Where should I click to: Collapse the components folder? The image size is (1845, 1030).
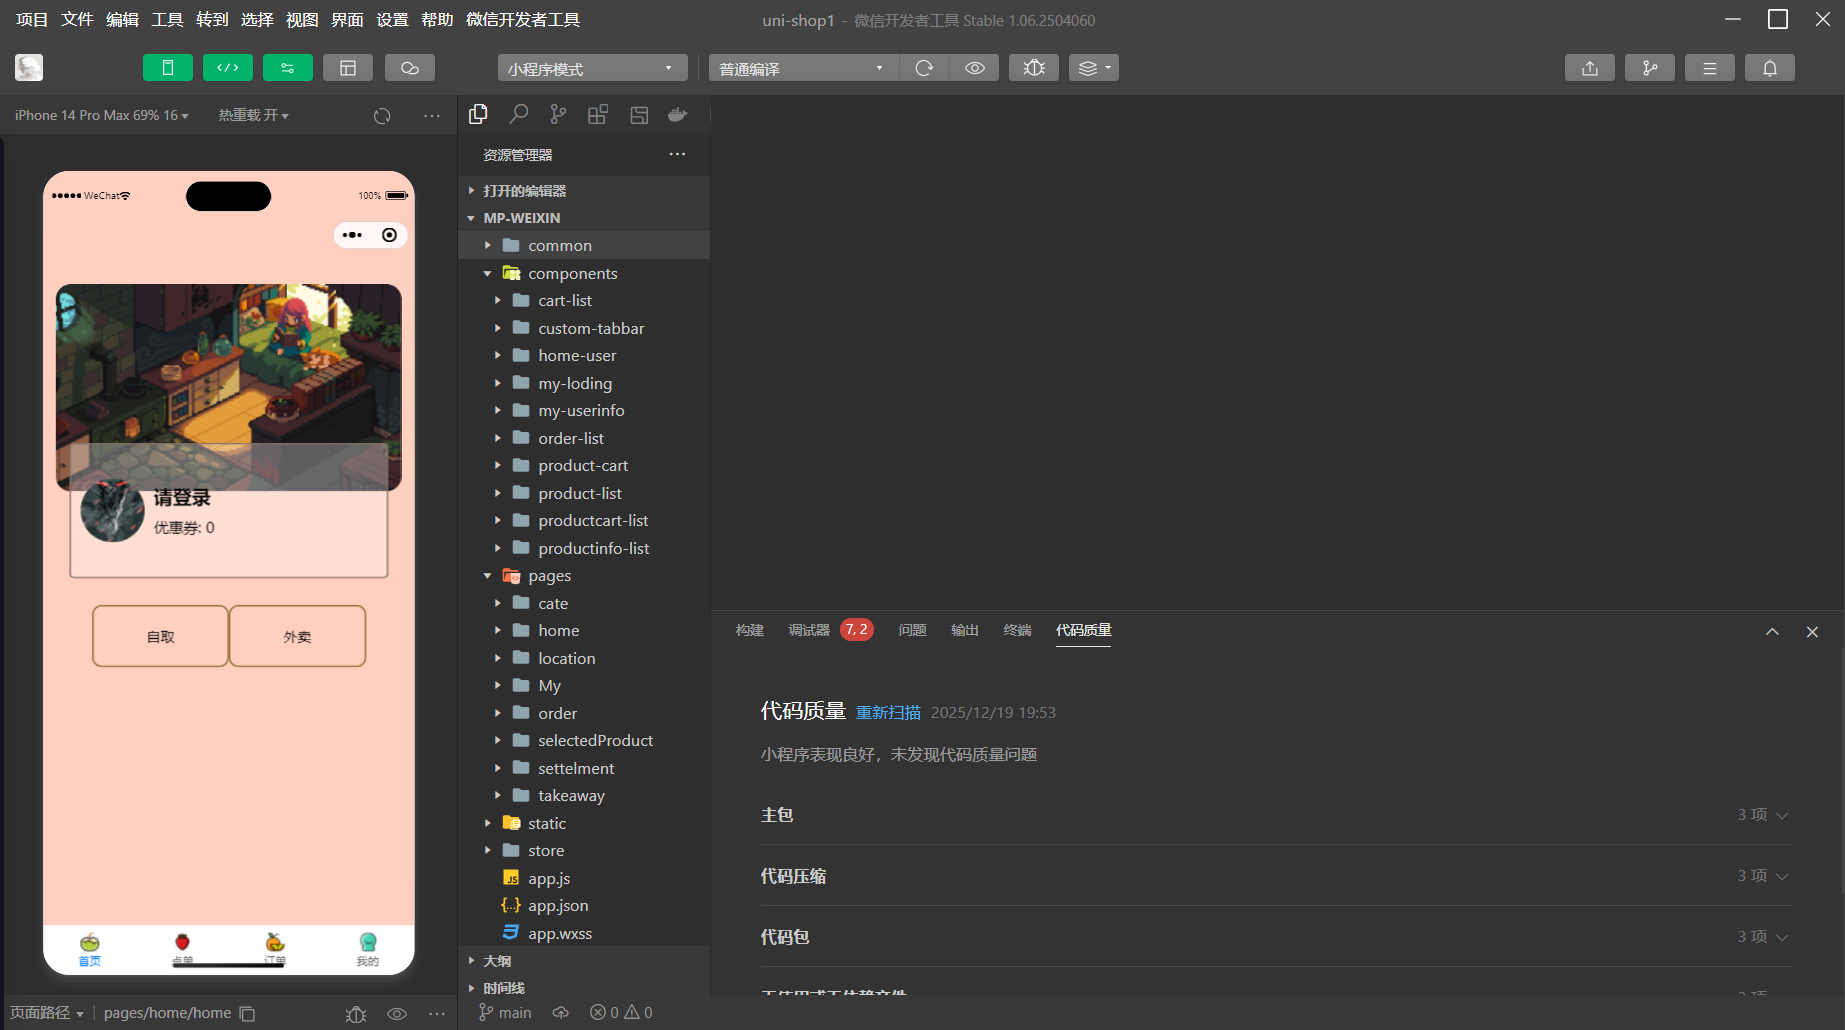point(584,273)
